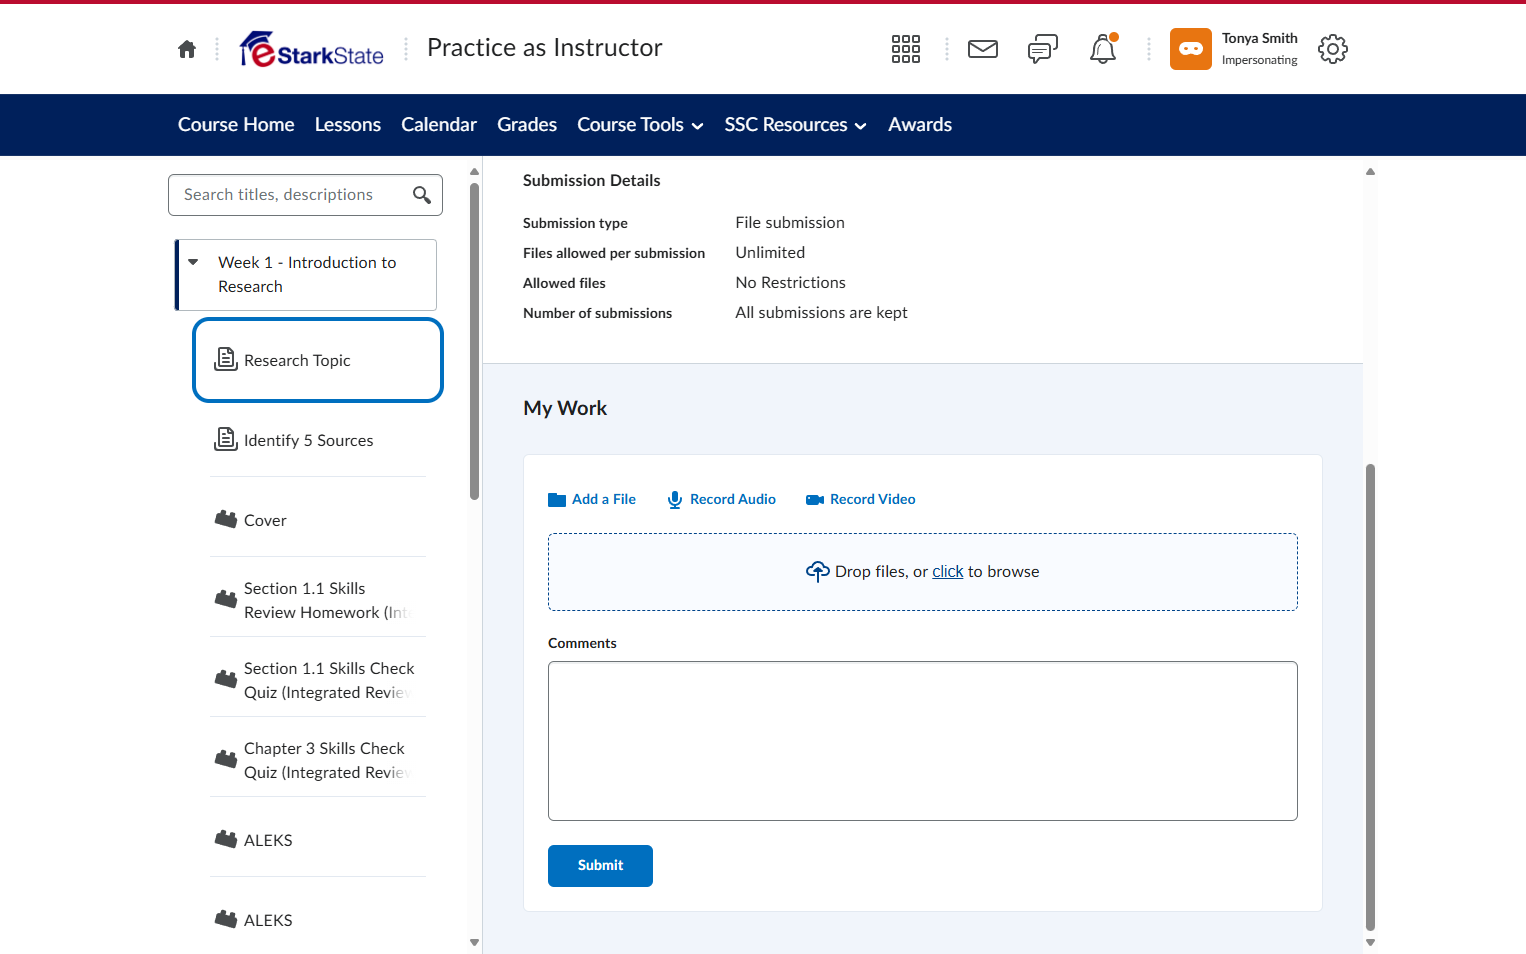1526x954 pixels.
Task: Click the search magnifier icon
Action: pos(422,195)
